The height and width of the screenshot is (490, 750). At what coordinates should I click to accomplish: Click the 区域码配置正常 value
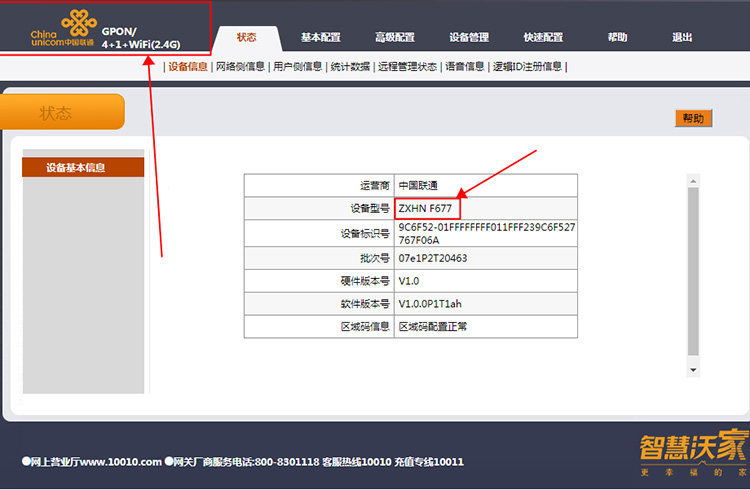pos(432,327)
